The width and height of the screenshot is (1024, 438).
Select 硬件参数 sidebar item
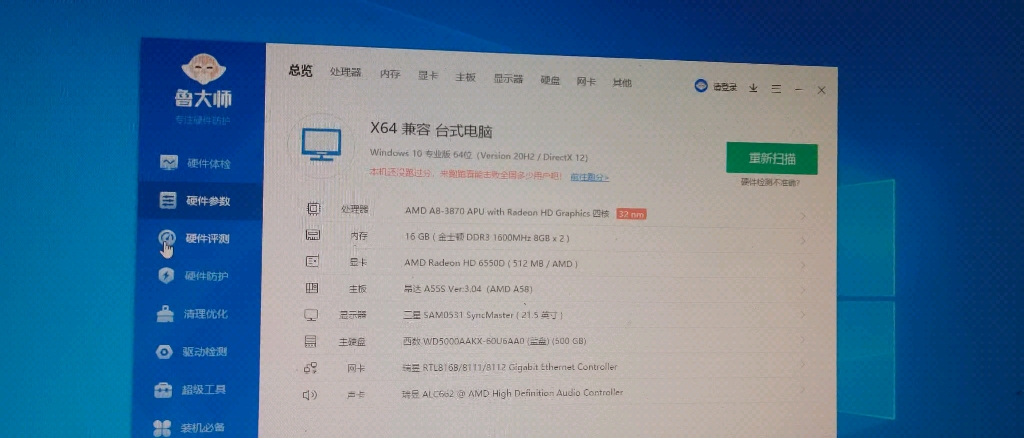(x=195, y=201)
